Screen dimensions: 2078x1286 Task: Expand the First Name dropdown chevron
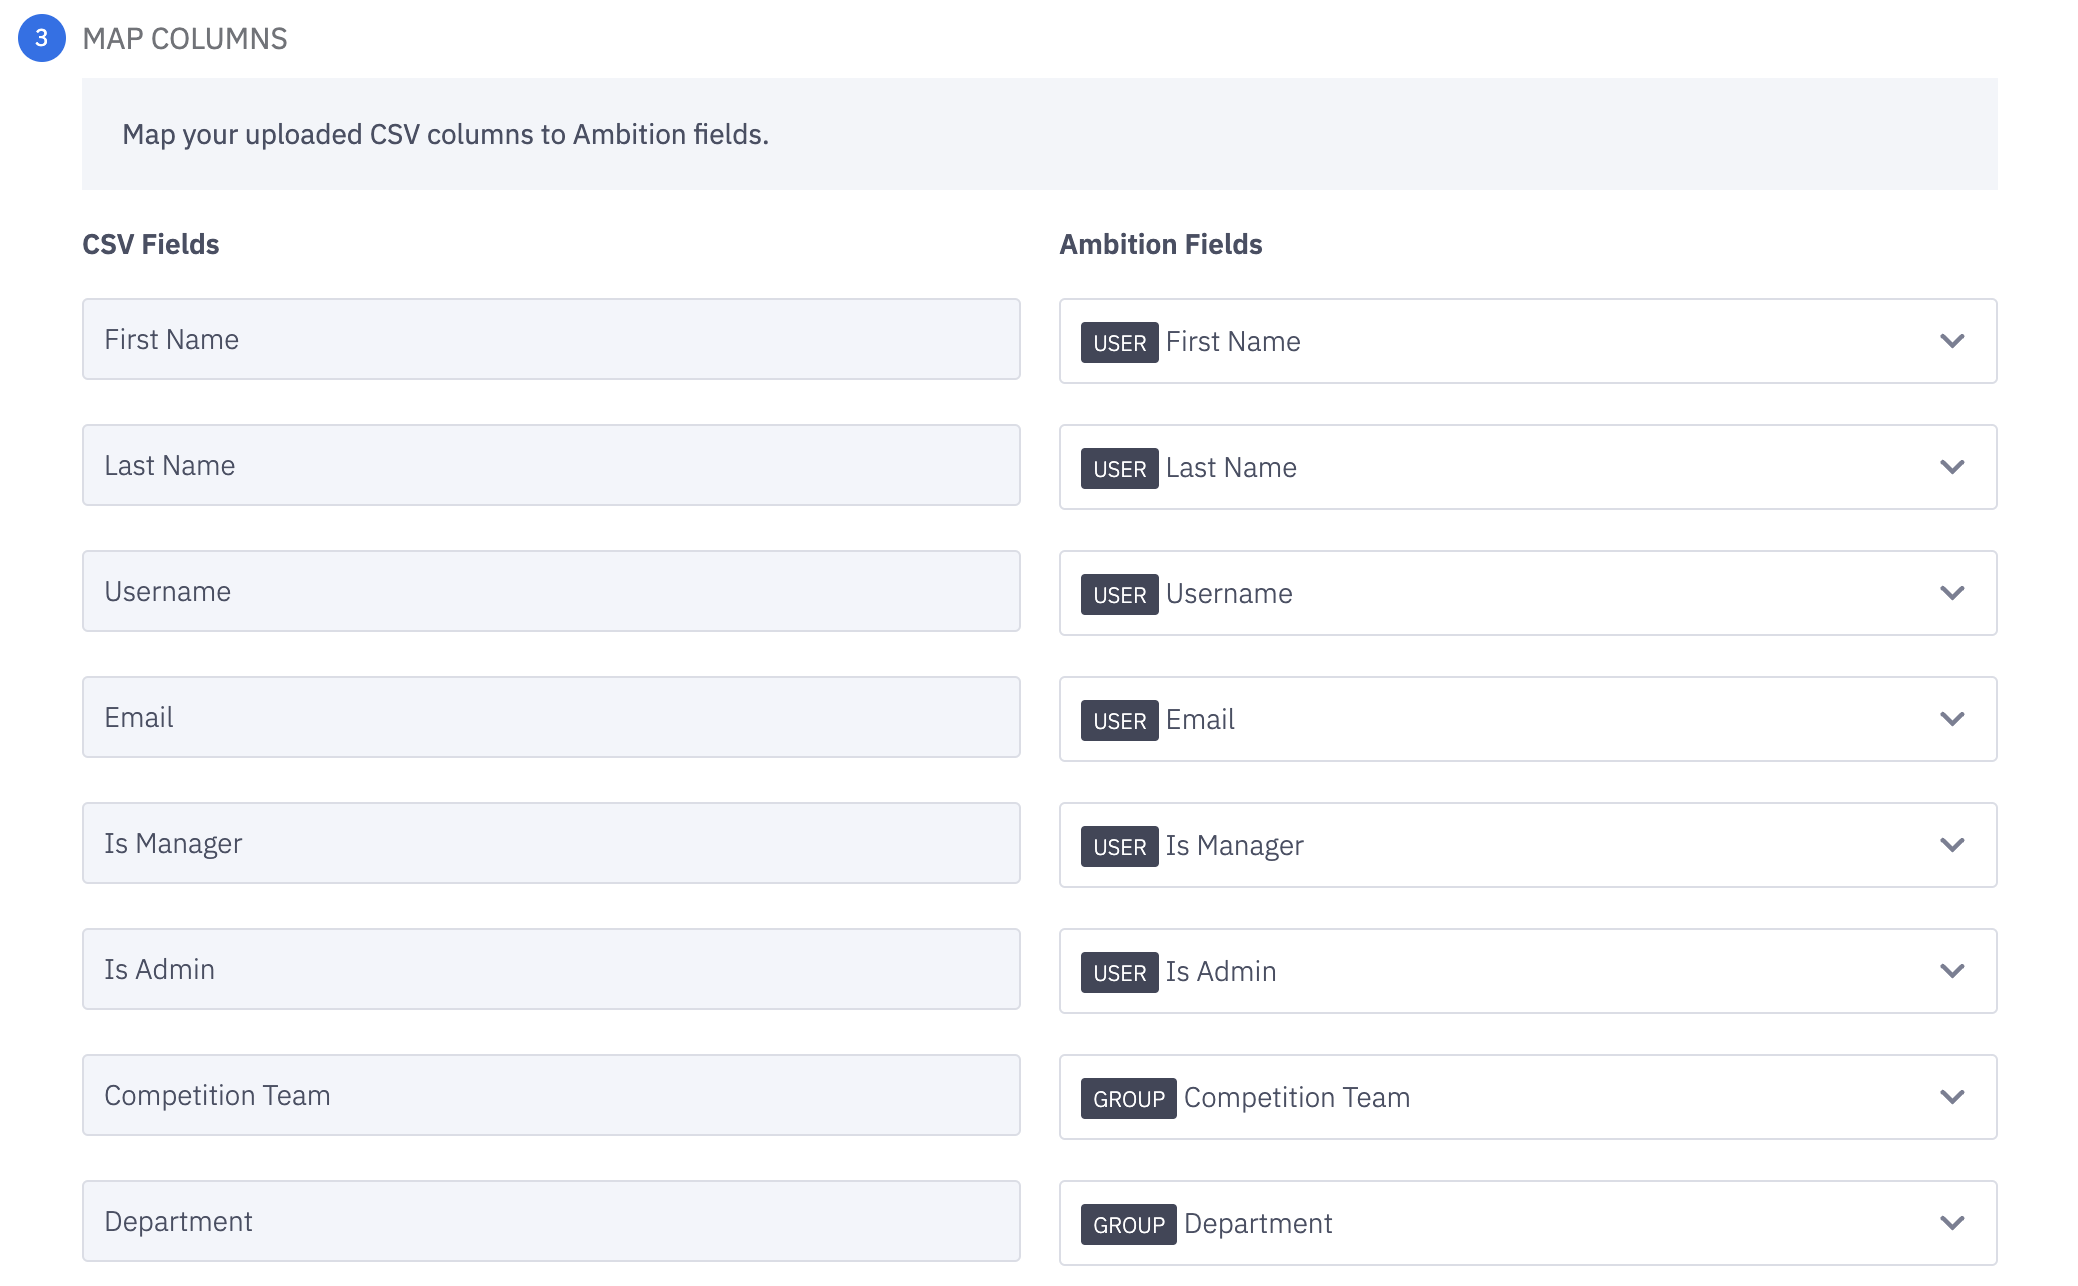click(x=1951, y=342)
